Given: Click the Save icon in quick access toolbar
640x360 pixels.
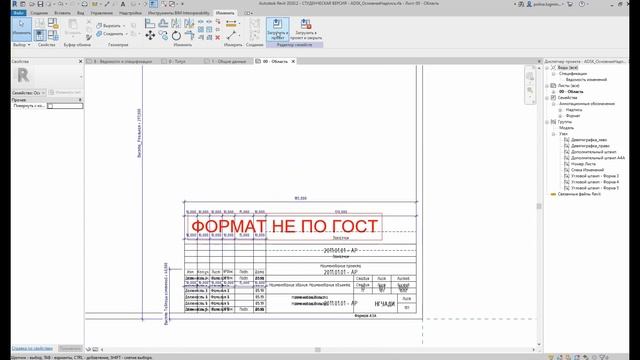Looking at the screenshot, I should point(40,4).
